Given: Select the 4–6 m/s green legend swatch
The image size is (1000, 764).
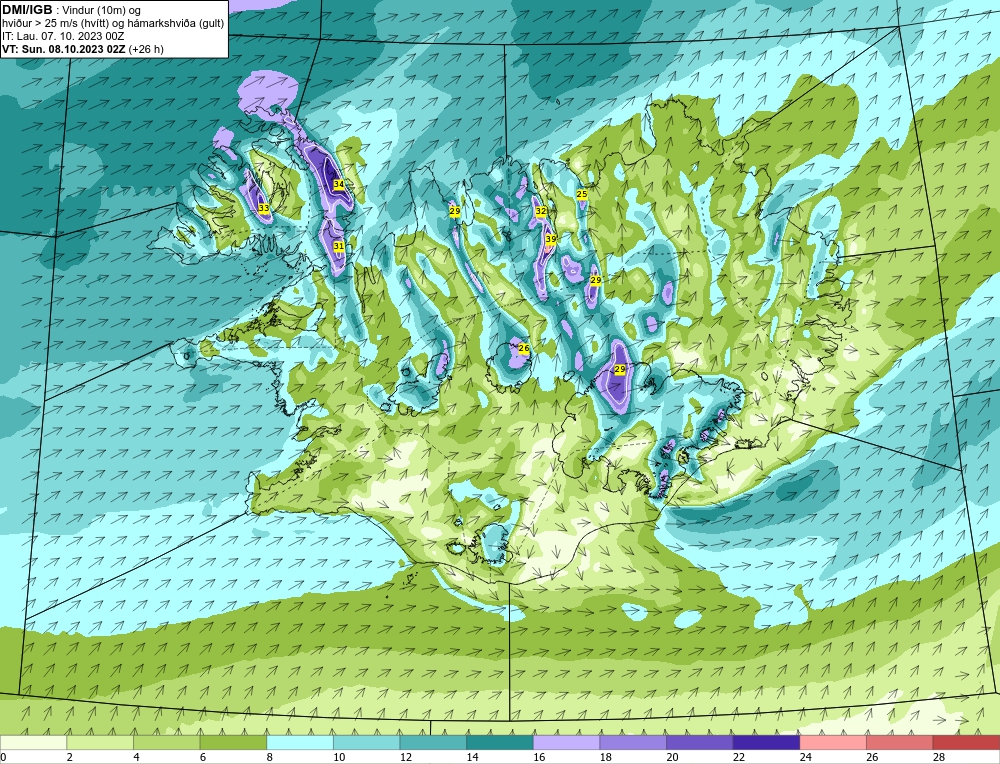Looking at the screenshot, I should (x=166, y=742).
